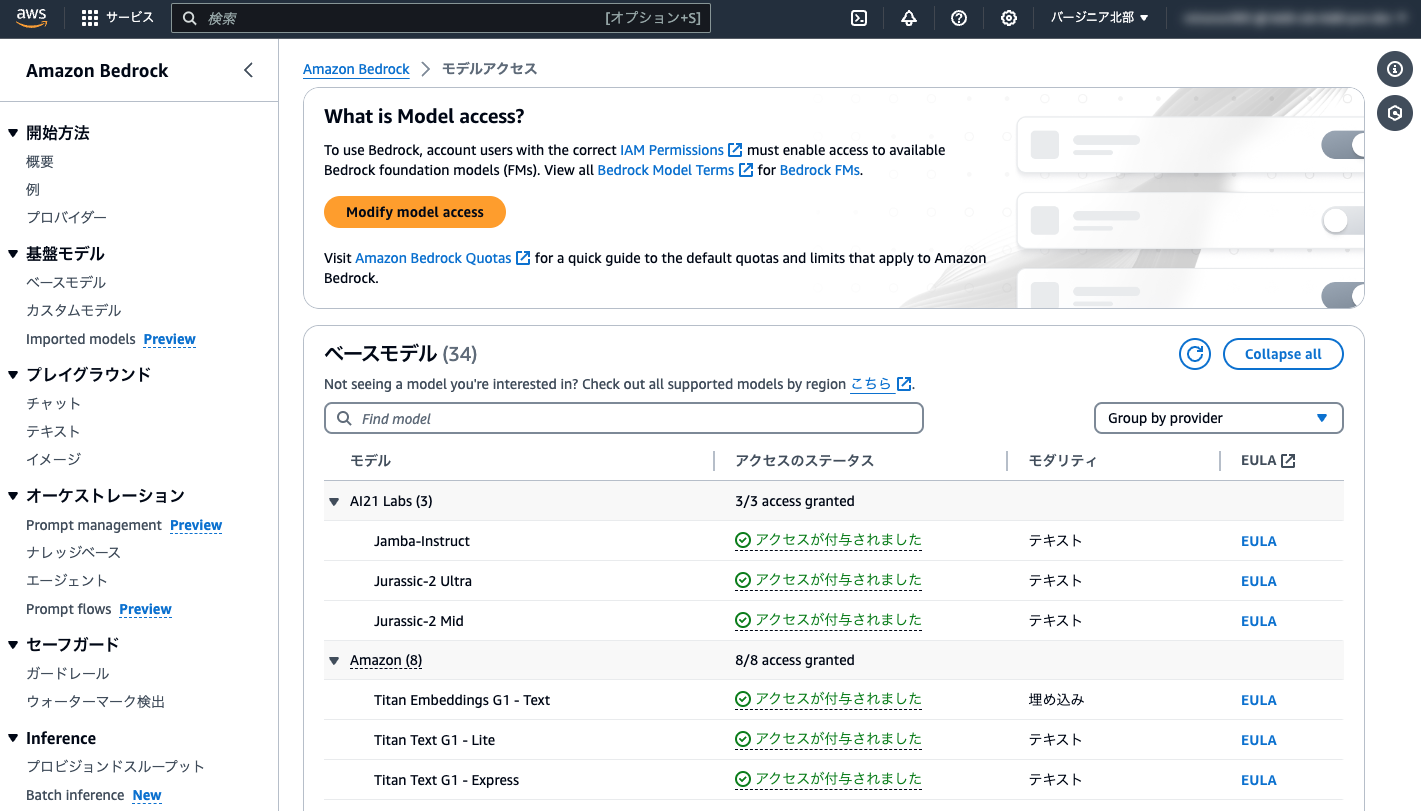Collapse the 開始方法 sidebar section
This screenshot has width=1421, height=811.
(13, 133)
